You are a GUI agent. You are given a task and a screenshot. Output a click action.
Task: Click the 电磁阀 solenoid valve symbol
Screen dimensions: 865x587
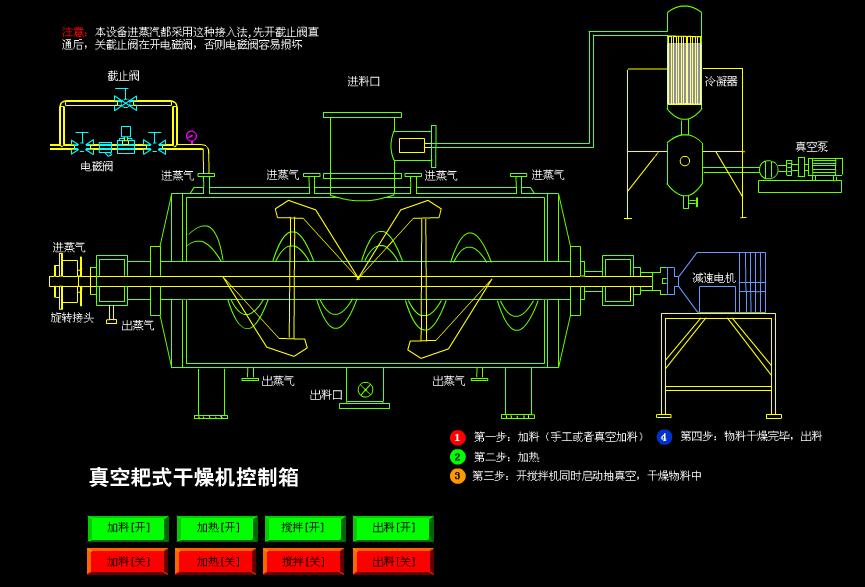click(126, 142)
